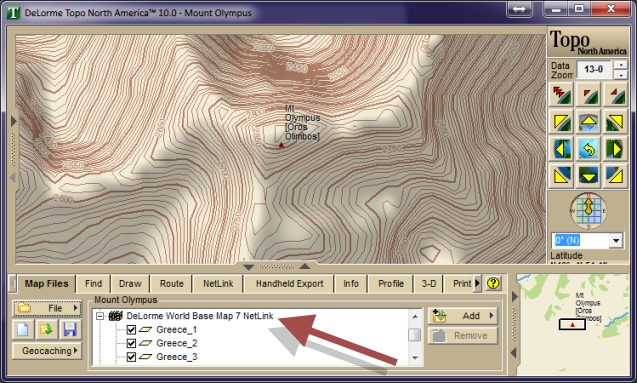Pan the map west with left arrow
Image resolution: width=637 pixels, height=383 pixels.
coord(561,149)
